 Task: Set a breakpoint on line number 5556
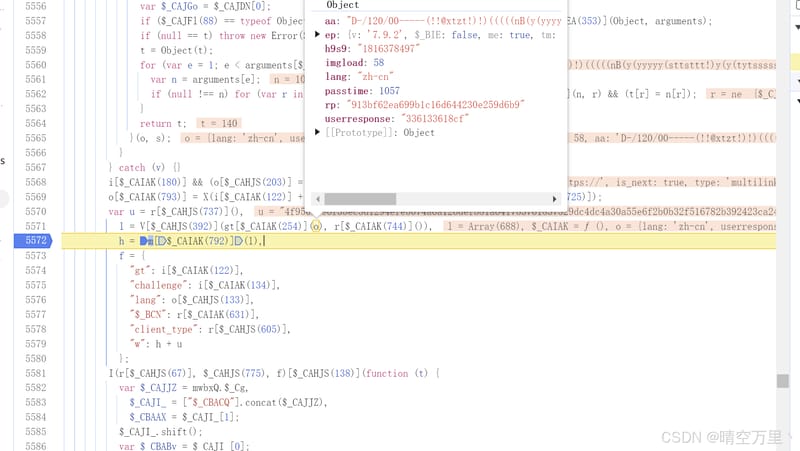[36, 6]
